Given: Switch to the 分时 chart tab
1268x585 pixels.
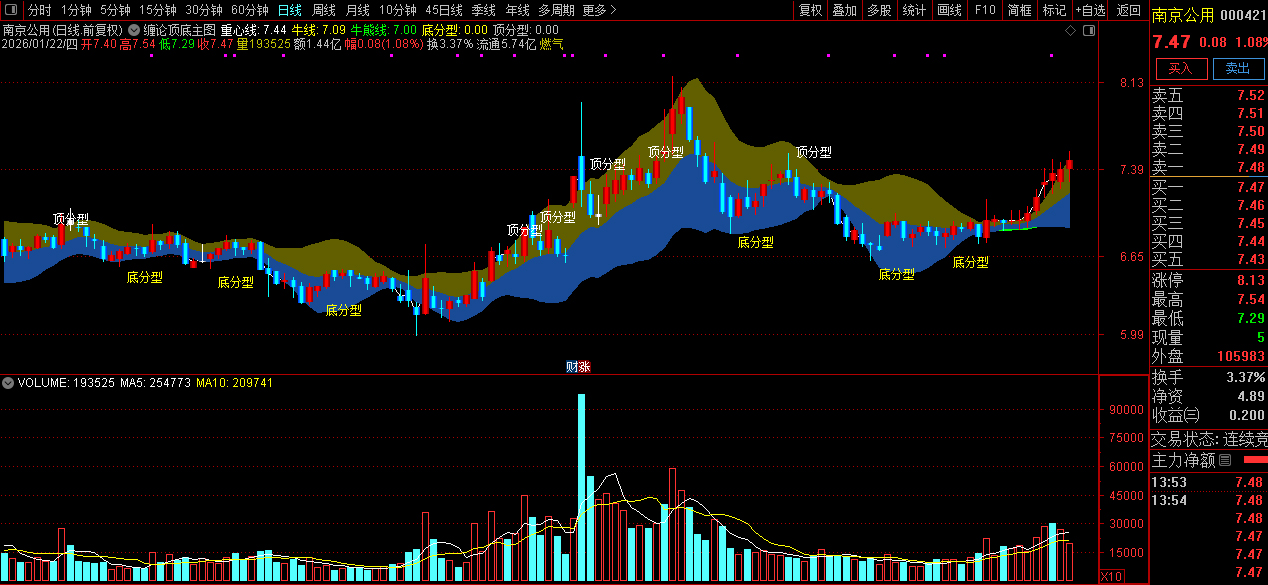Looking at the screenshot, I should point(39,10).
